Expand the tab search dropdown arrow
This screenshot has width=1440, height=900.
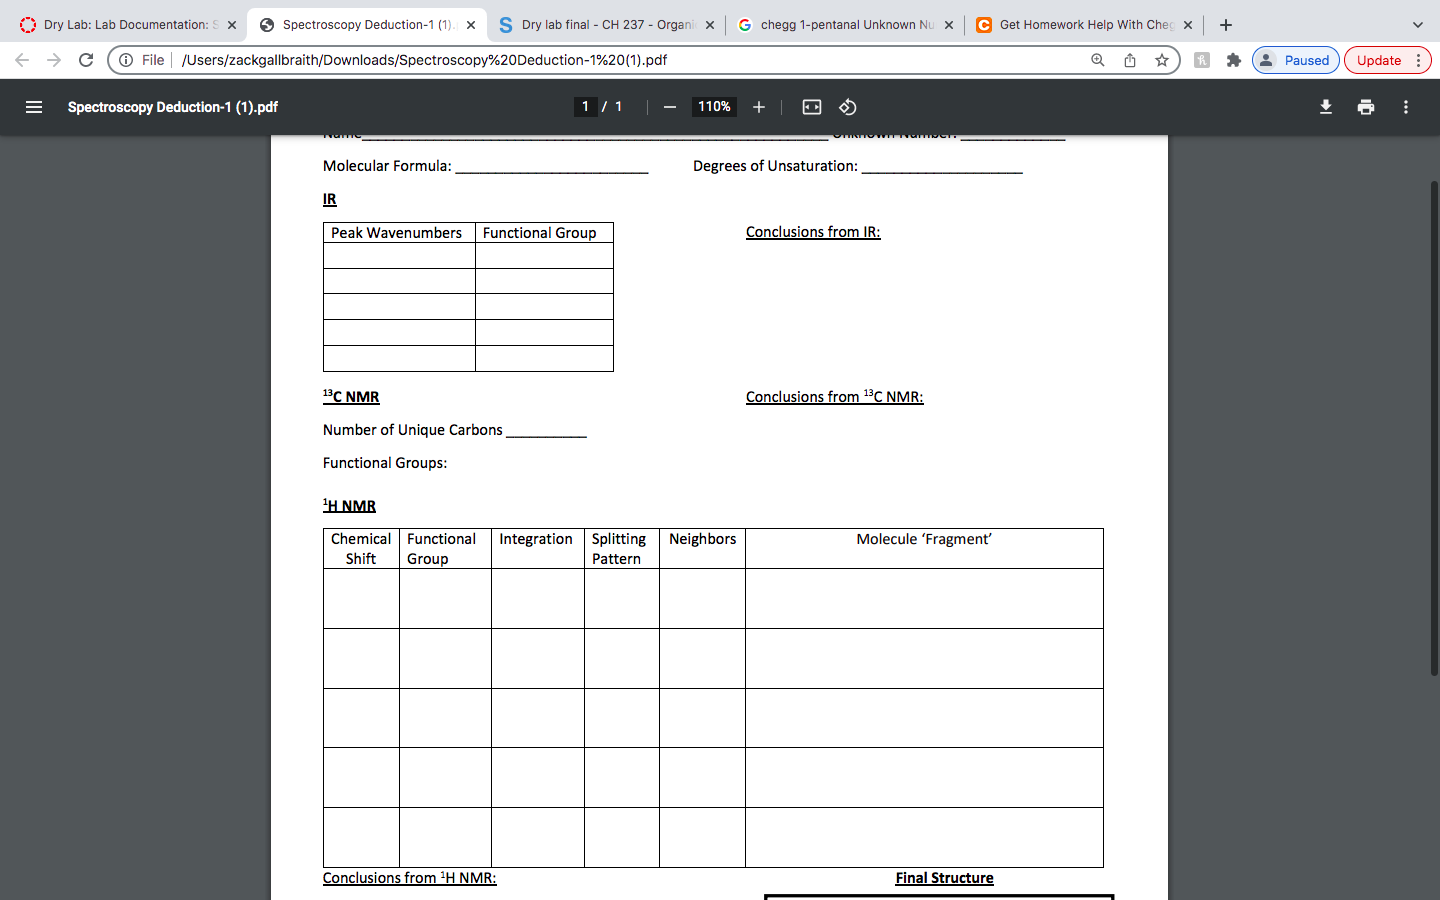(1417, 25)
